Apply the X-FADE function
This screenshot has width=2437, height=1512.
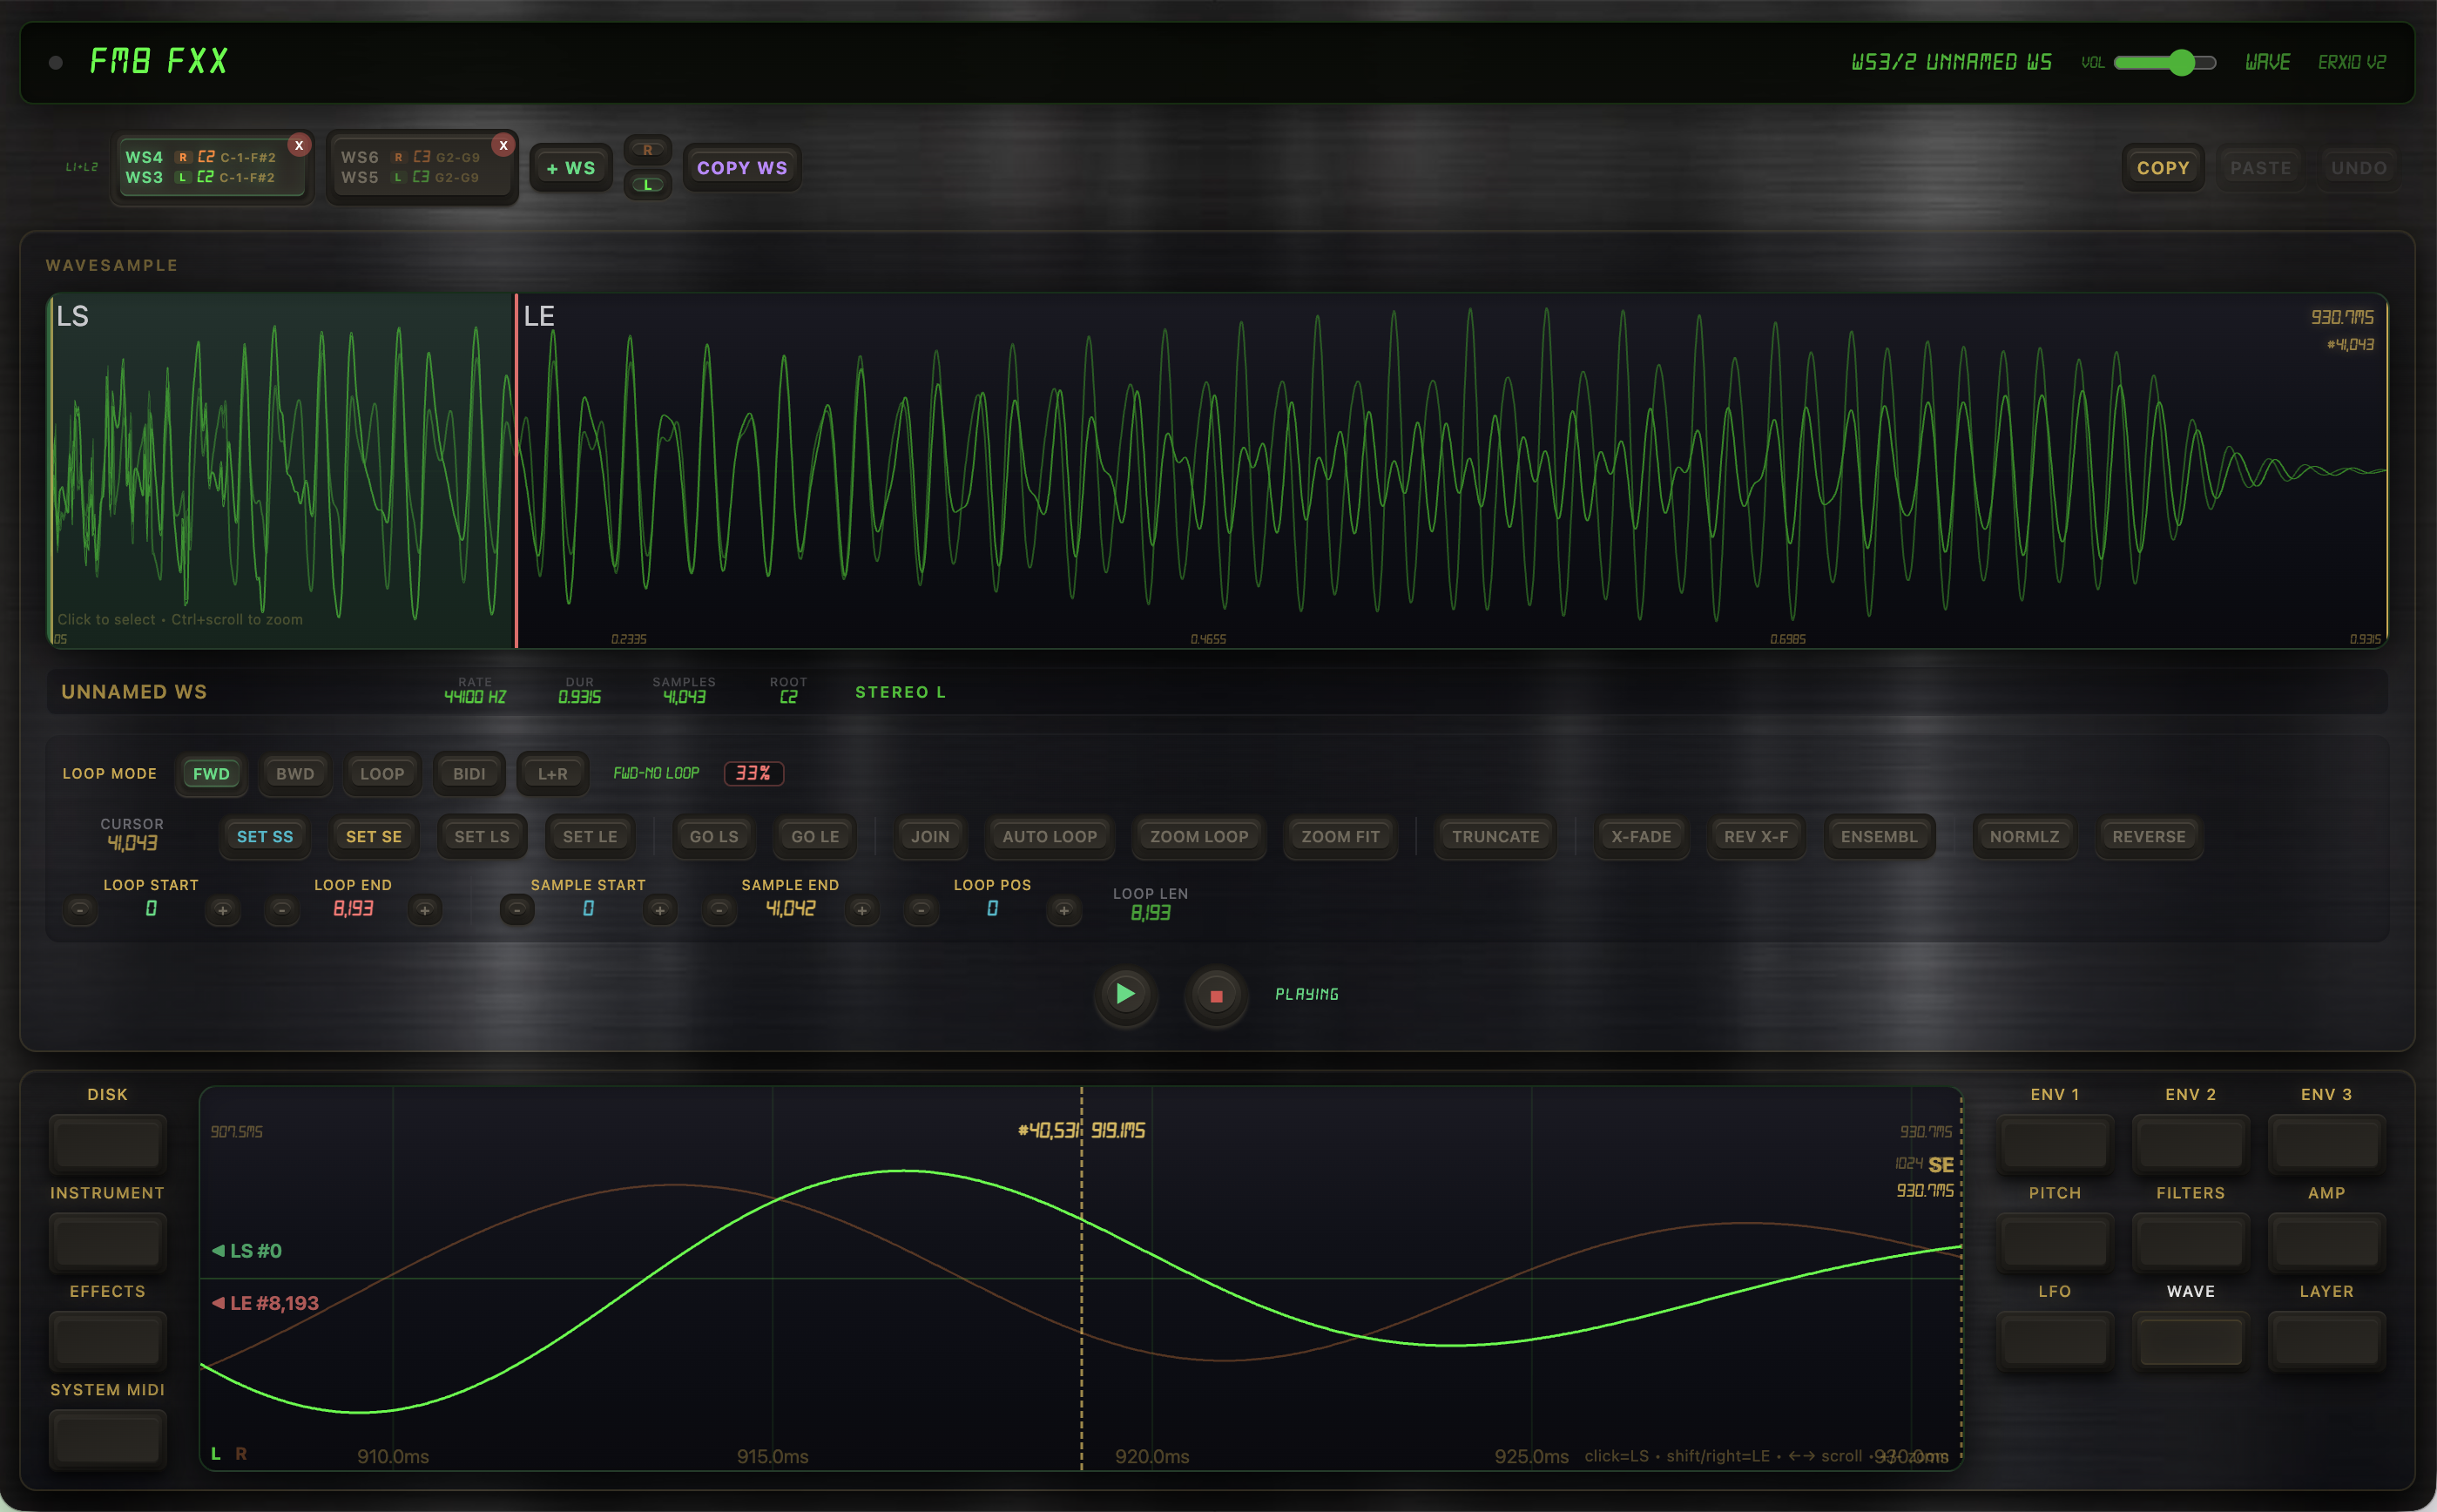click(1640, 836)
